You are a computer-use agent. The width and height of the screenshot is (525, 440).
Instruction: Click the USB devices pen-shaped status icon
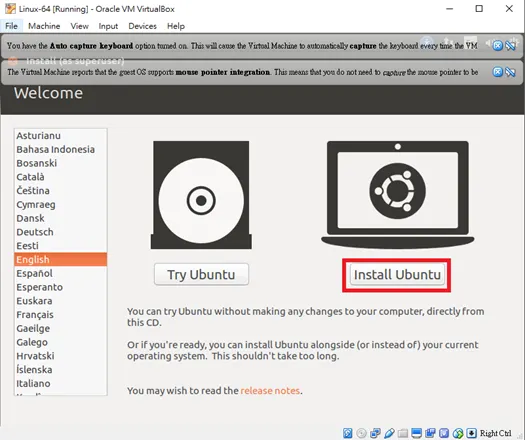click(389, 433)
